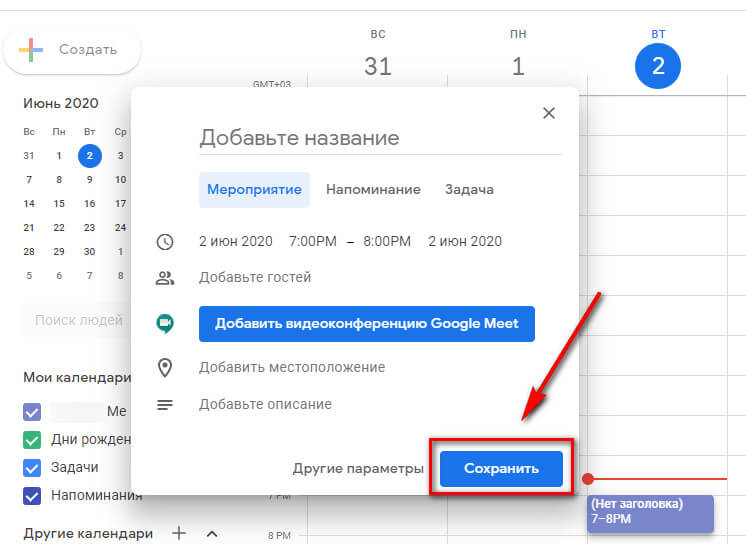The image size is (746, 544).
Task: Toggle the Задачи calendar checkbox
Action: [x=32, y=468]
